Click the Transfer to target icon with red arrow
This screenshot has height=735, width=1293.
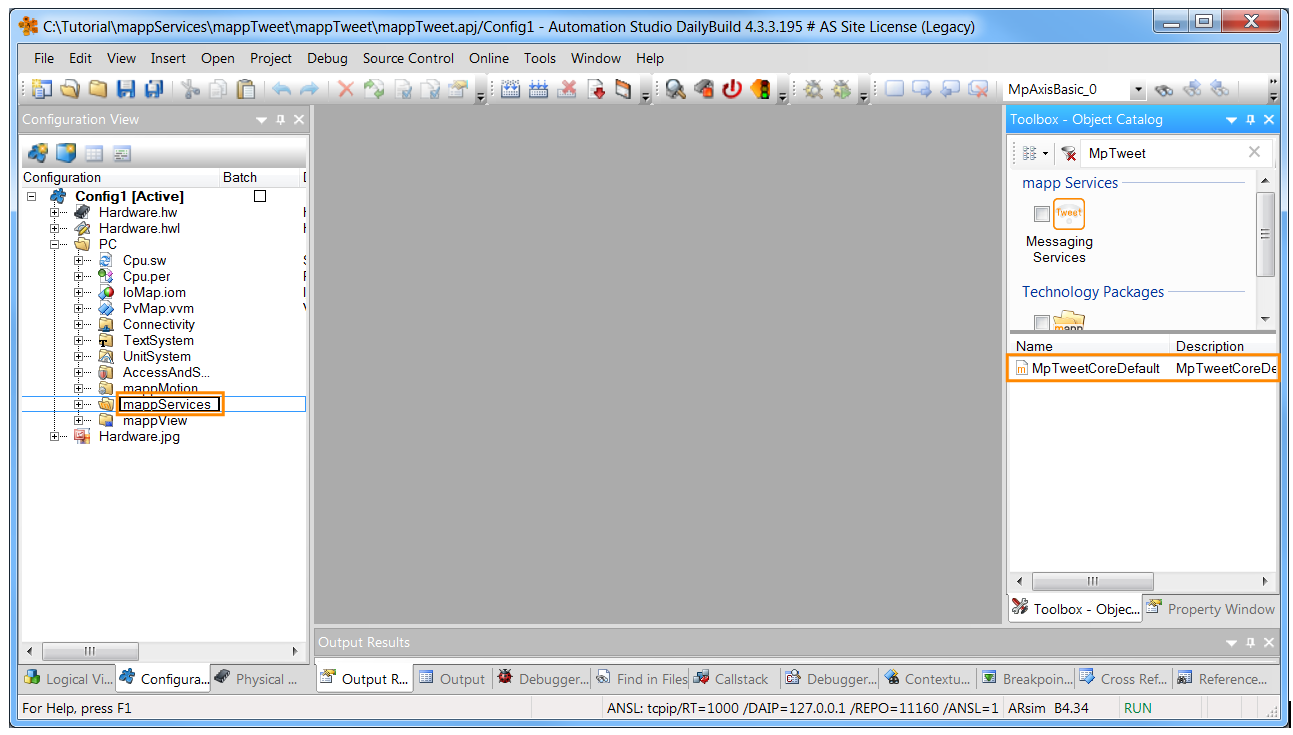tap(596, 89)
